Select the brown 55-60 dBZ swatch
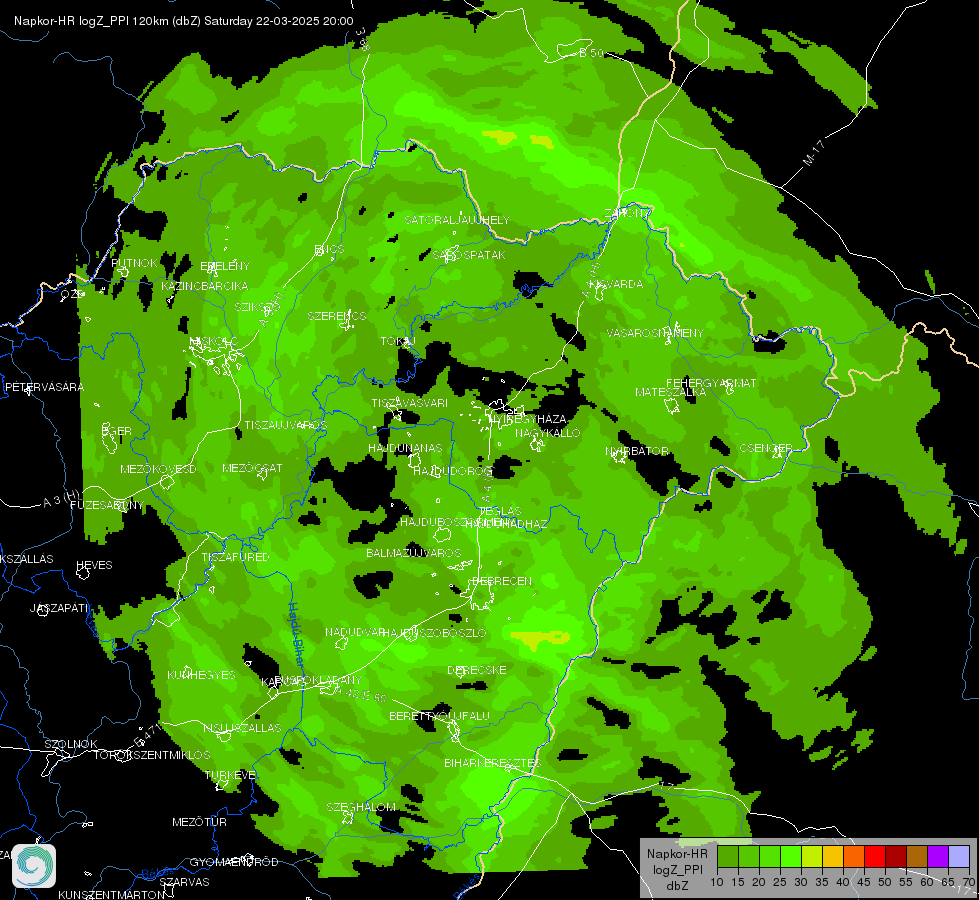The height and width of the screenshot is (900, 979). [917, 857]
